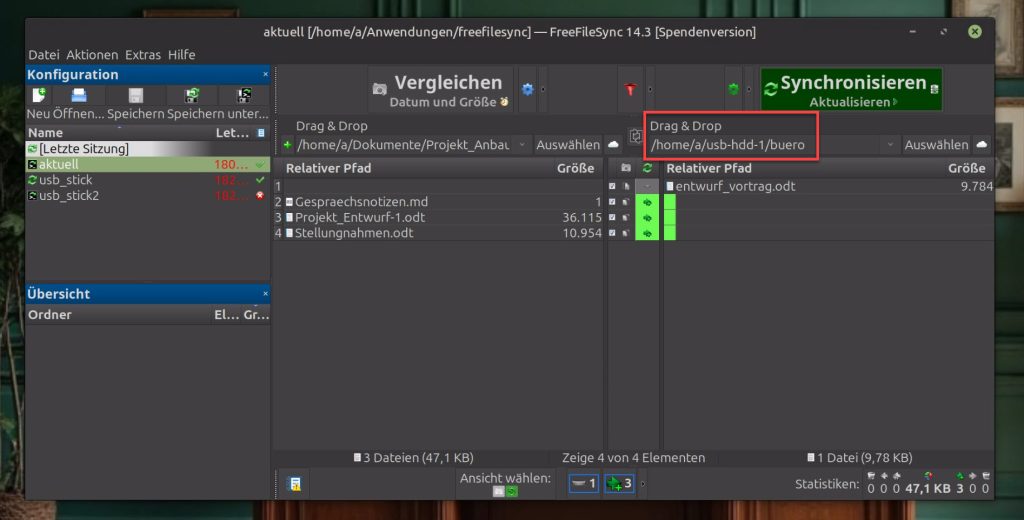Click the green checkmark status on usb_stick row
The width and height of the screenshot is (1024, 520).
point(261,180)
